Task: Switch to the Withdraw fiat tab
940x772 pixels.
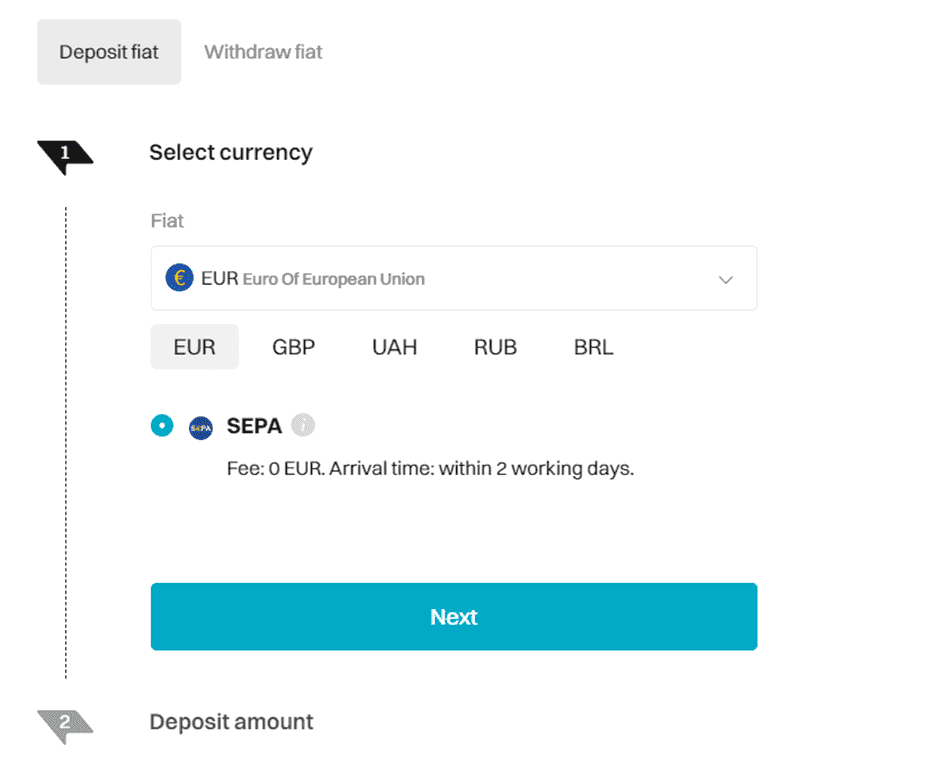Action: click(x=262, y=51)
